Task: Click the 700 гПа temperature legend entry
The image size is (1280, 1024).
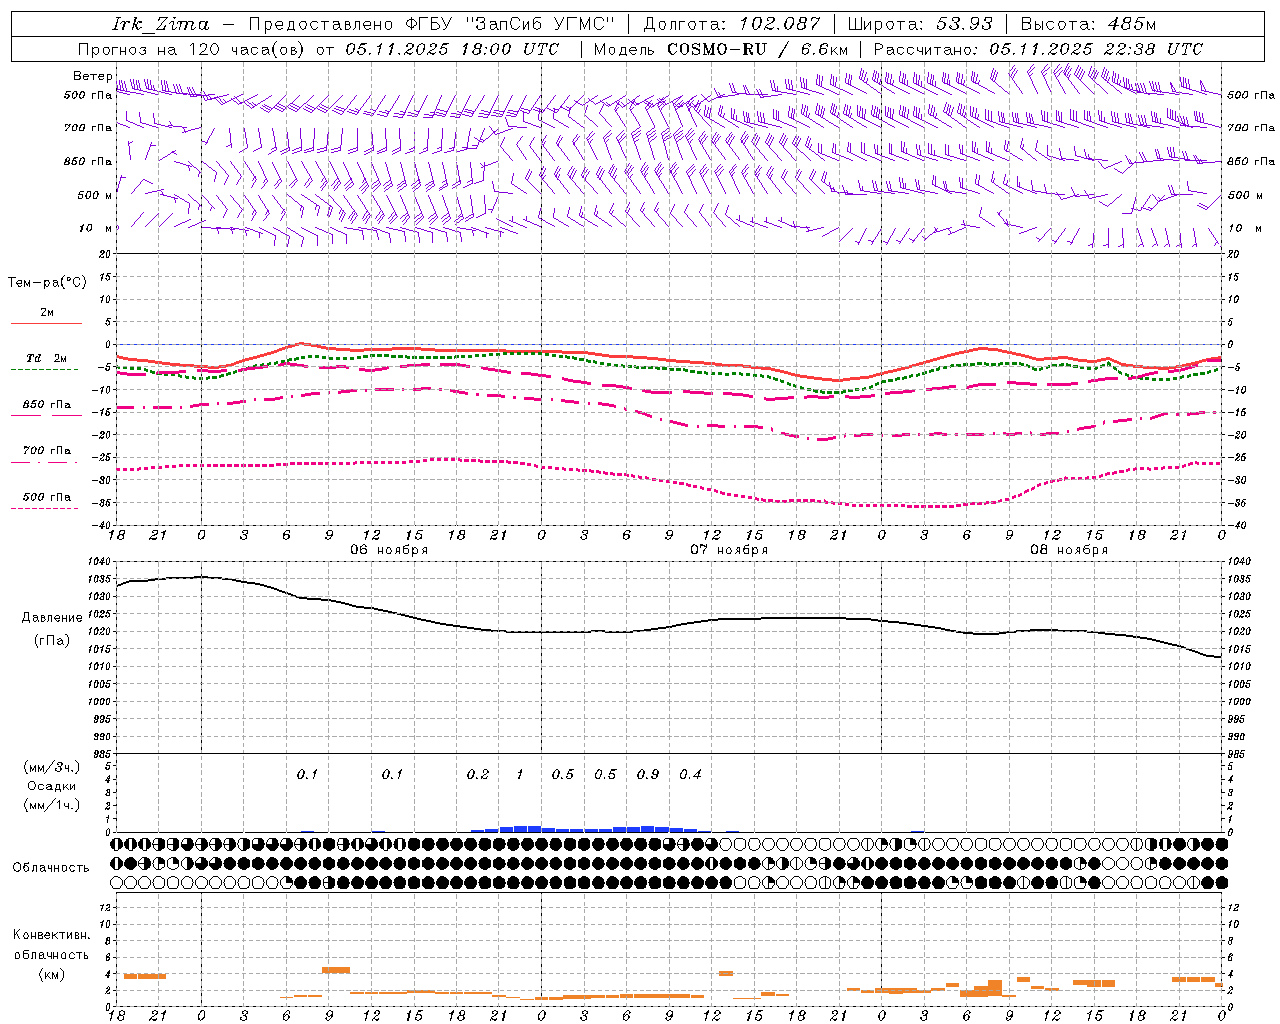Action: [x=47, y=451]
